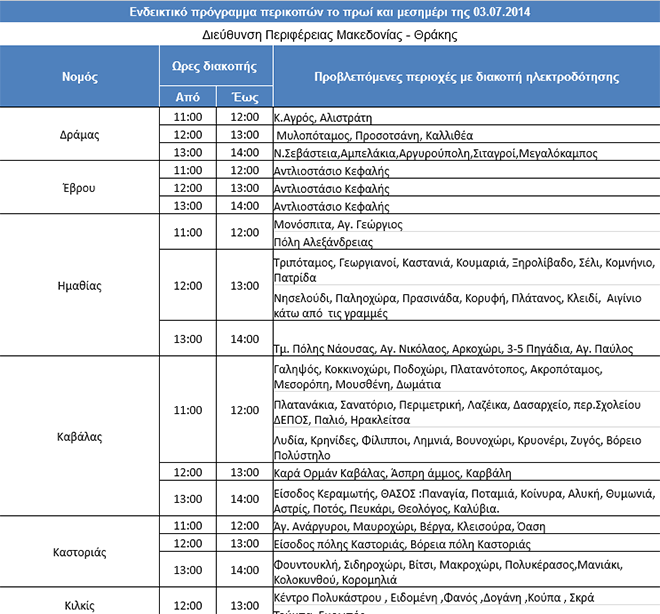Screen dimensions: 660x614
Task: Select the 'Προβλεπόμενες περιοχές' column header
Action: [x=466, y=77]
